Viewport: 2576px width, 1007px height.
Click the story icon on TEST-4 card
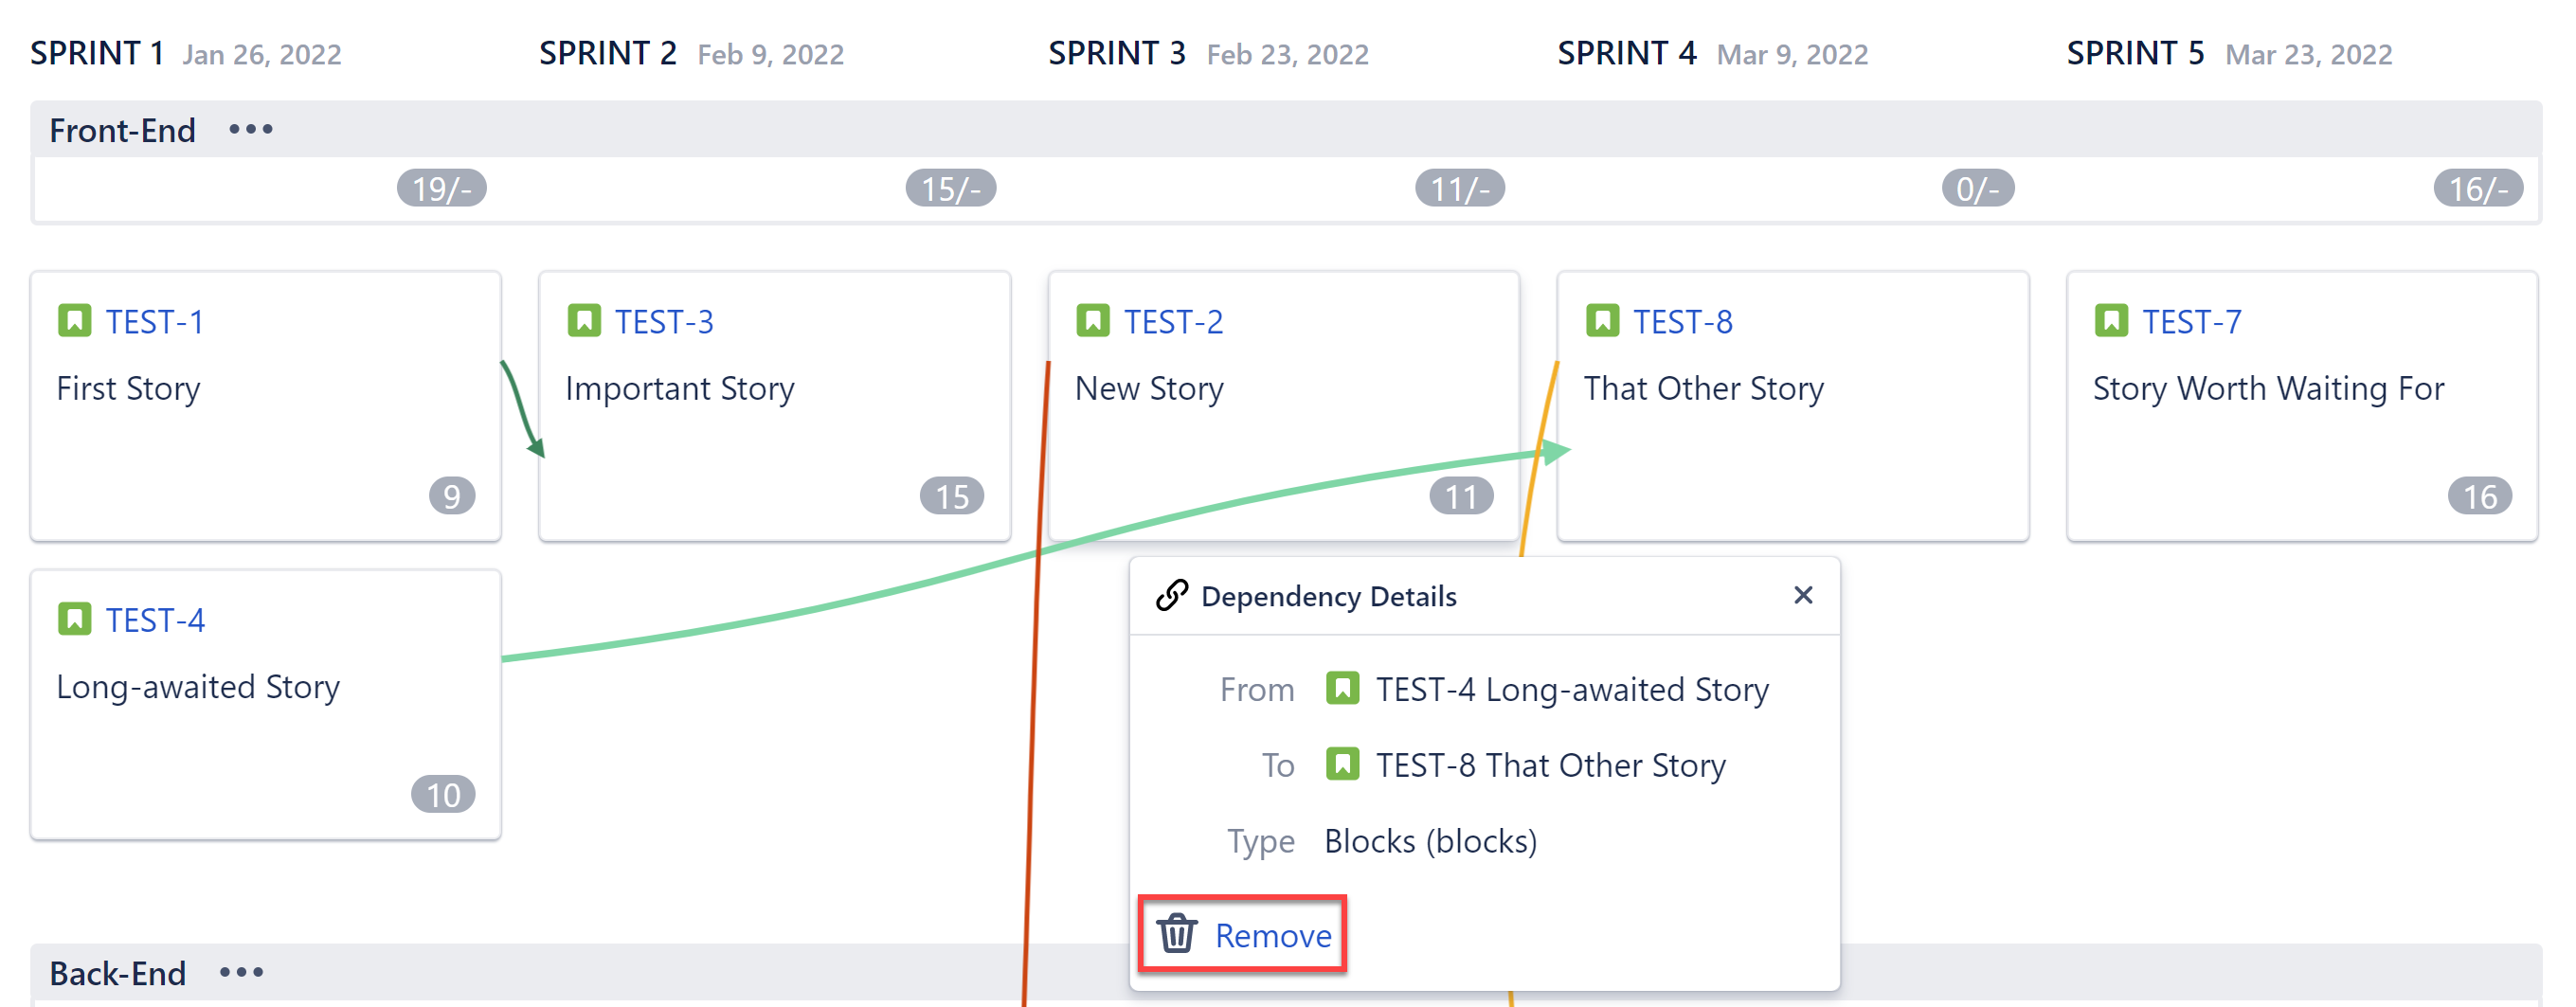point(75,619)
